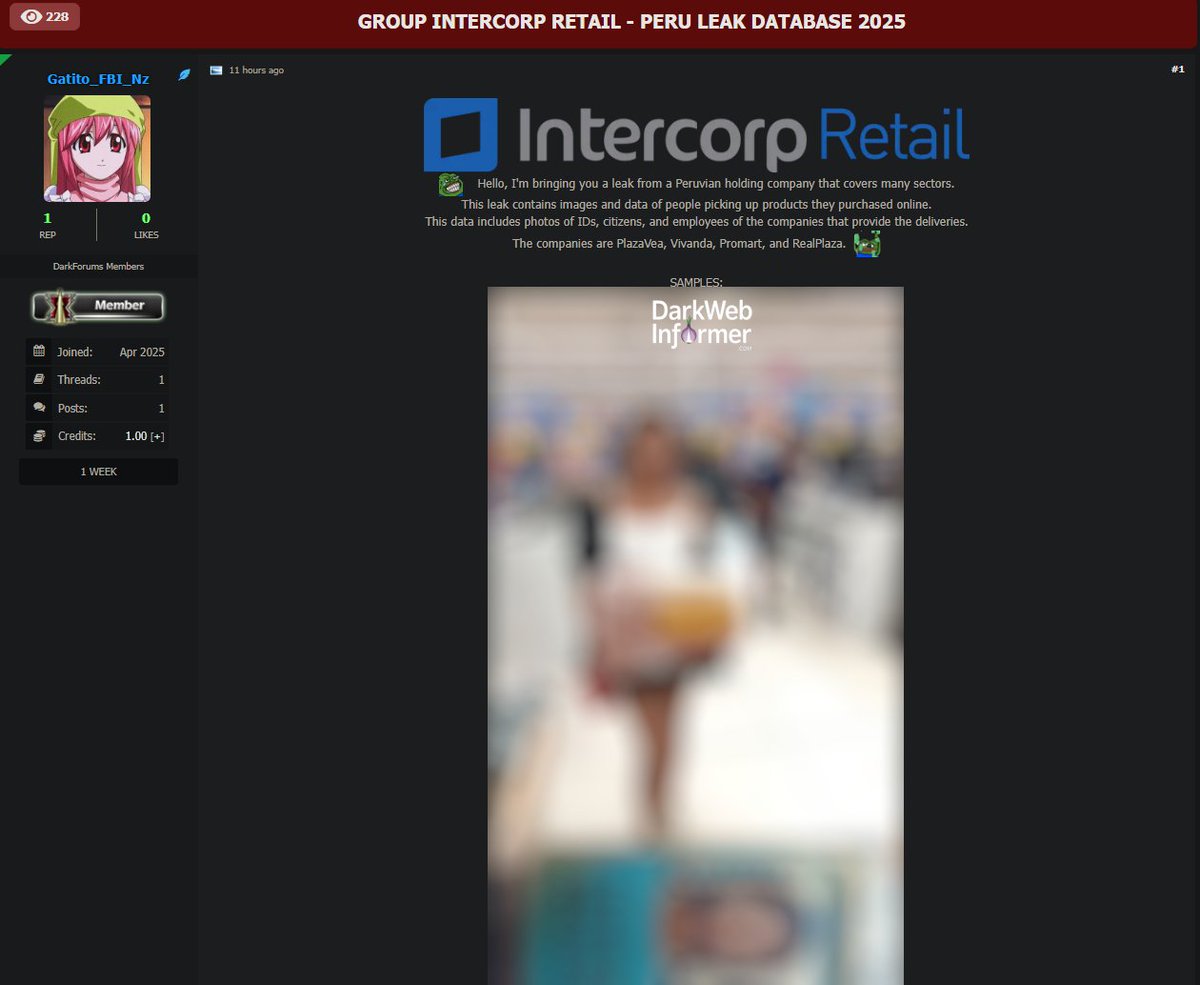The width and height of the screenshot is (1200, 985).
Task: Click the 'DarkForums Members' group label
Action: tap(98, 266)
